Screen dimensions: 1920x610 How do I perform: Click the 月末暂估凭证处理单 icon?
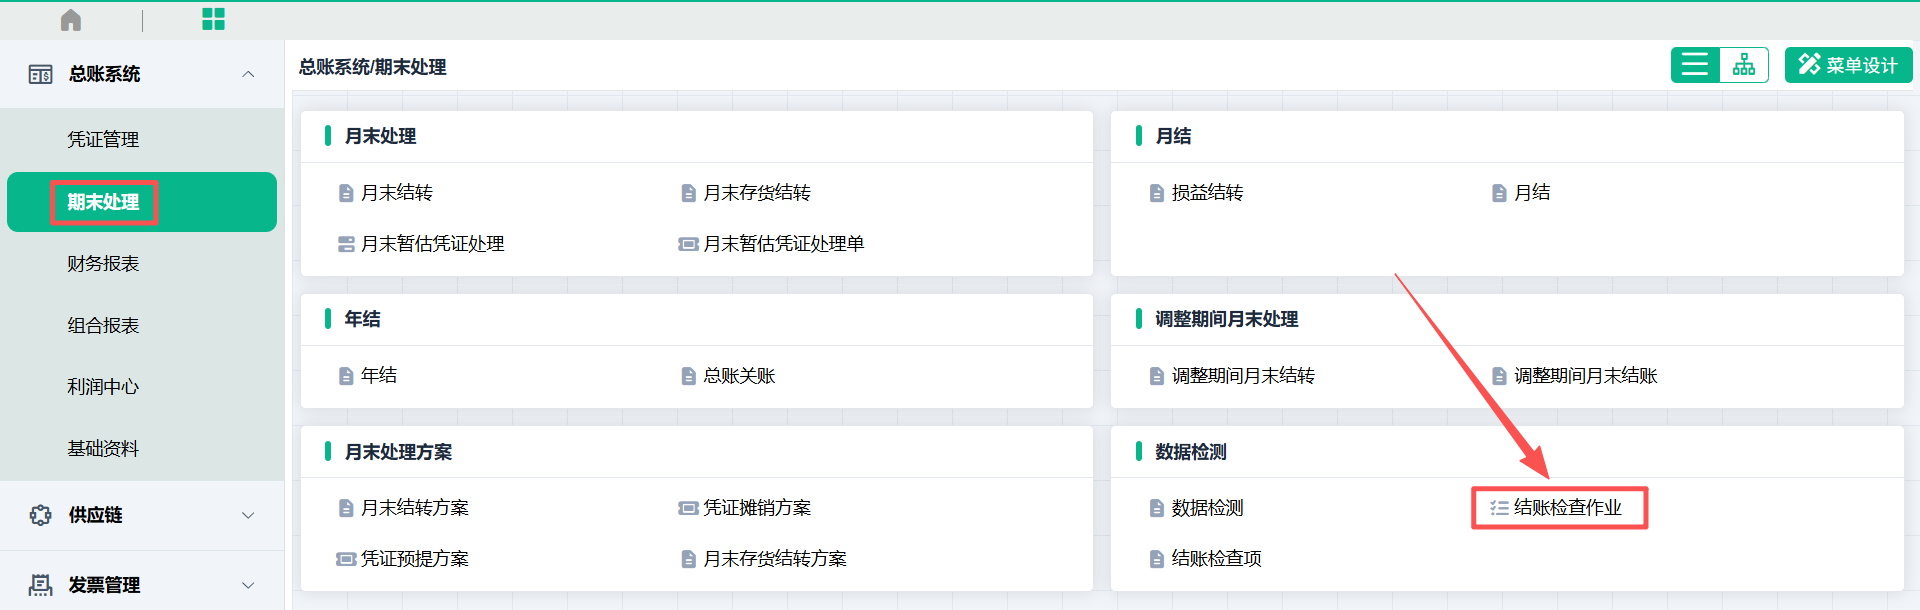[688, 244]
